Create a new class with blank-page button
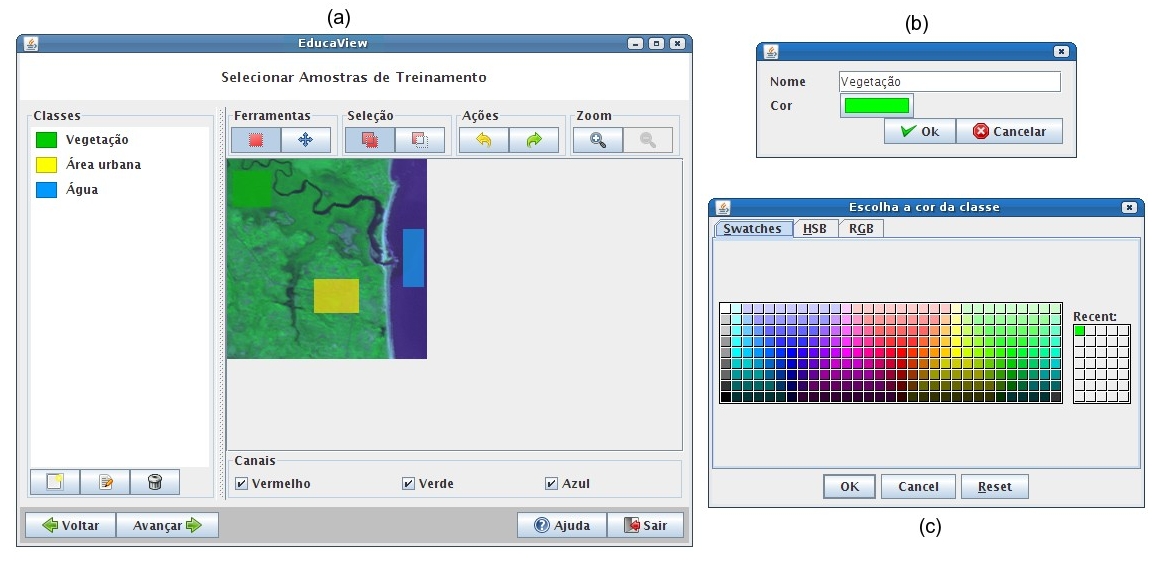The height and width of the screenshot is (564, 1164). tap(55, 482)
